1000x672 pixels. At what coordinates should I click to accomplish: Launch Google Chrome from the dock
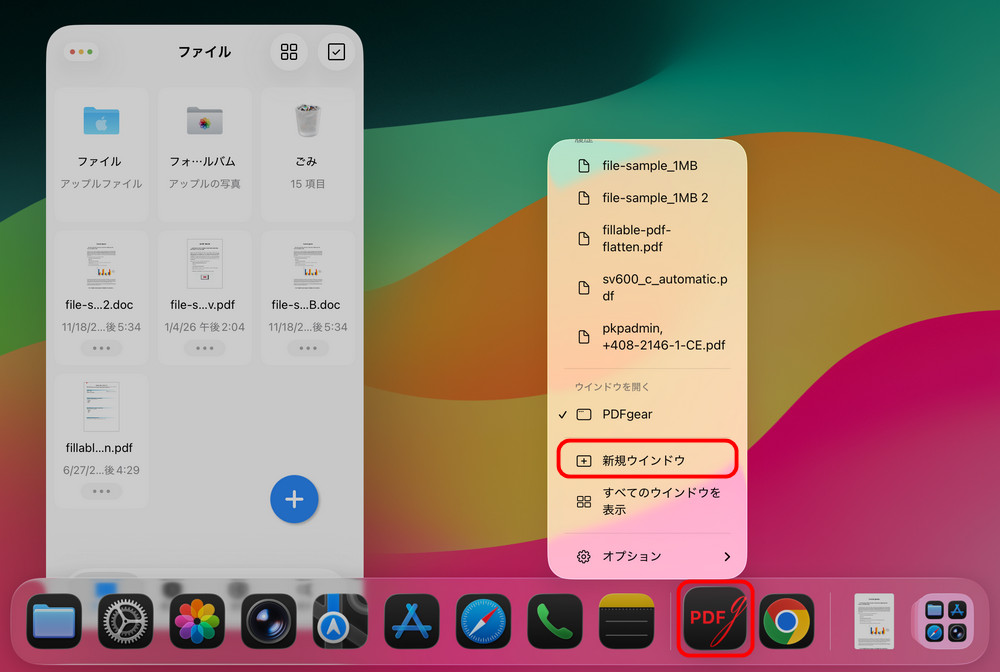pos(787,619)
